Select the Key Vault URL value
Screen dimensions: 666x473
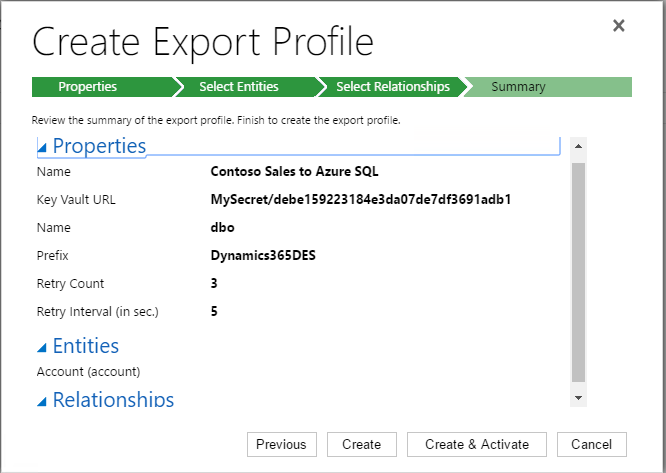[x=361, y=199]
